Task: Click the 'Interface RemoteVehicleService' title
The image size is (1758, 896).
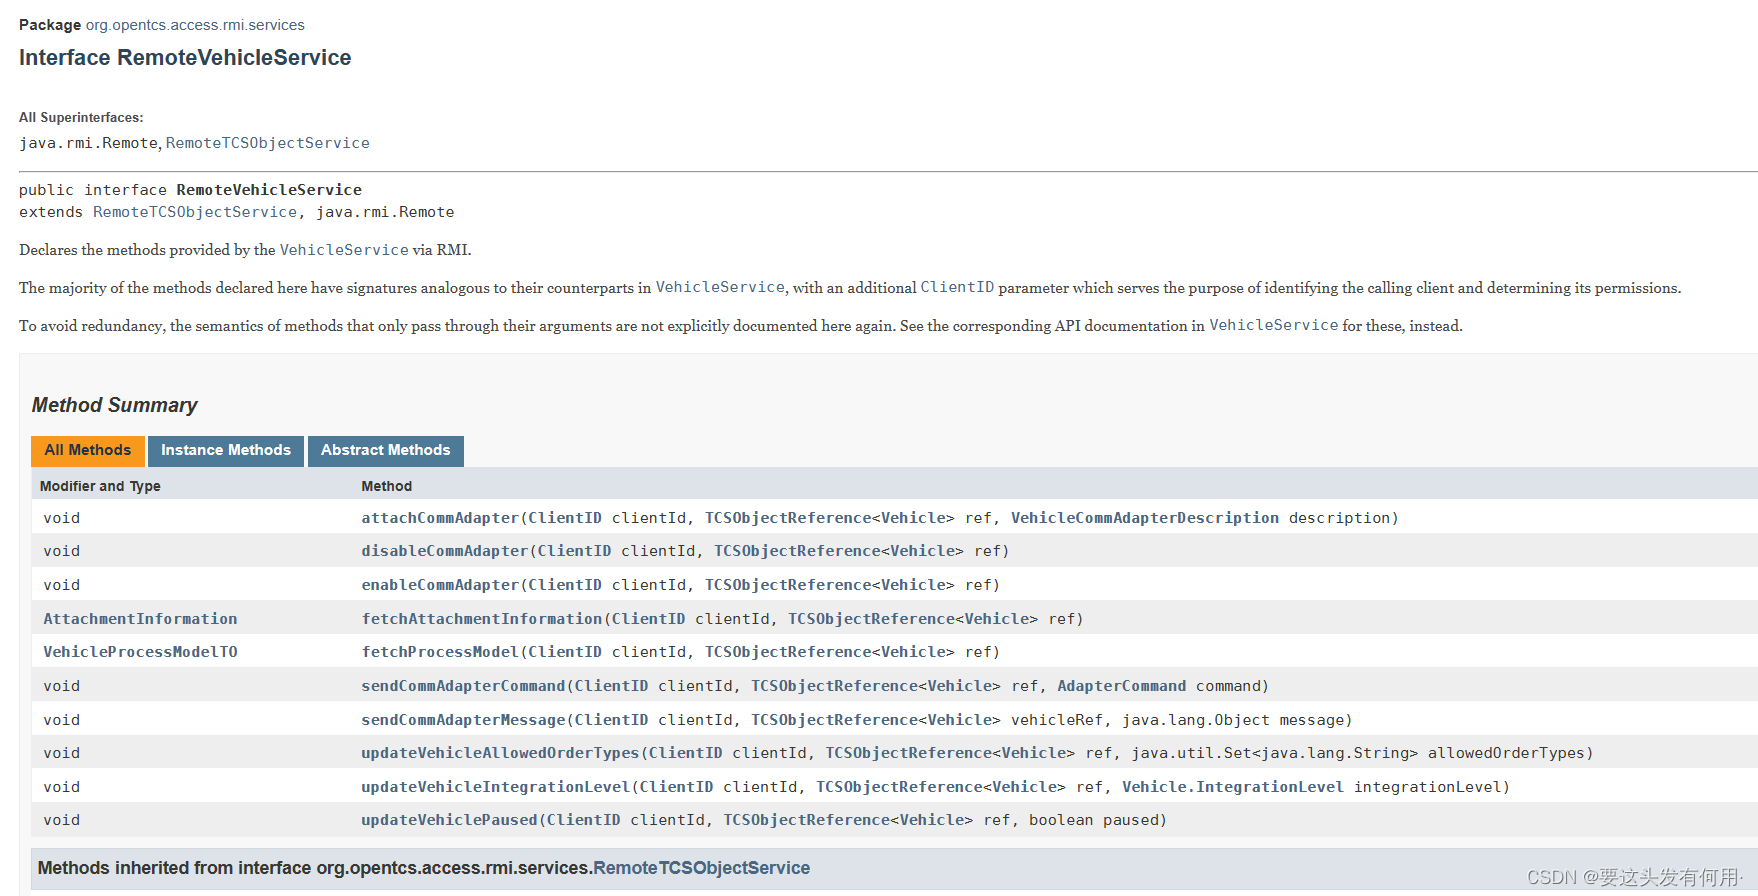Action: coord(185,58)
